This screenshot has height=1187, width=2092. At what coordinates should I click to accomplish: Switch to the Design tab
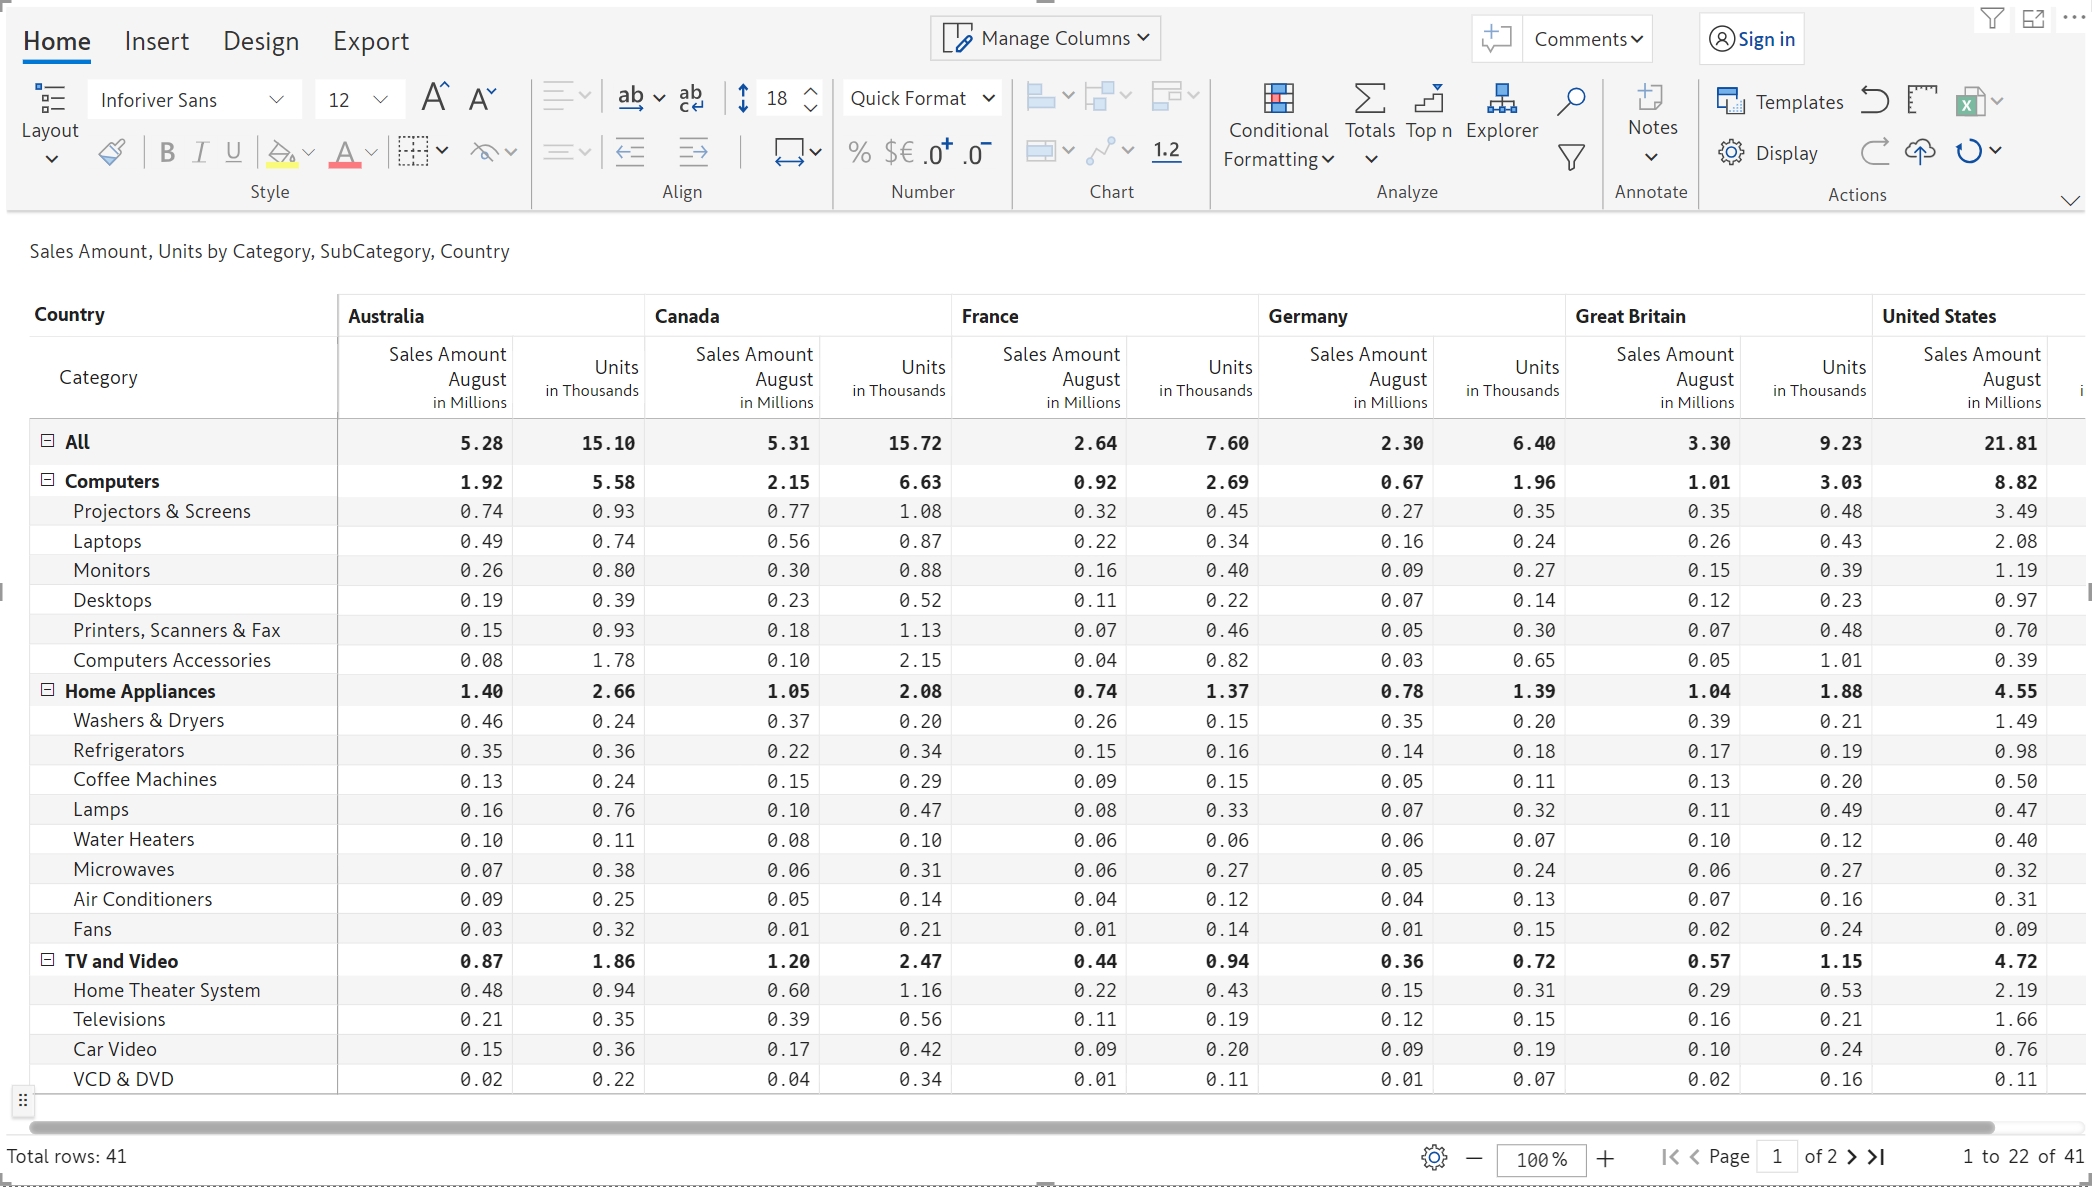click(261, 41)
